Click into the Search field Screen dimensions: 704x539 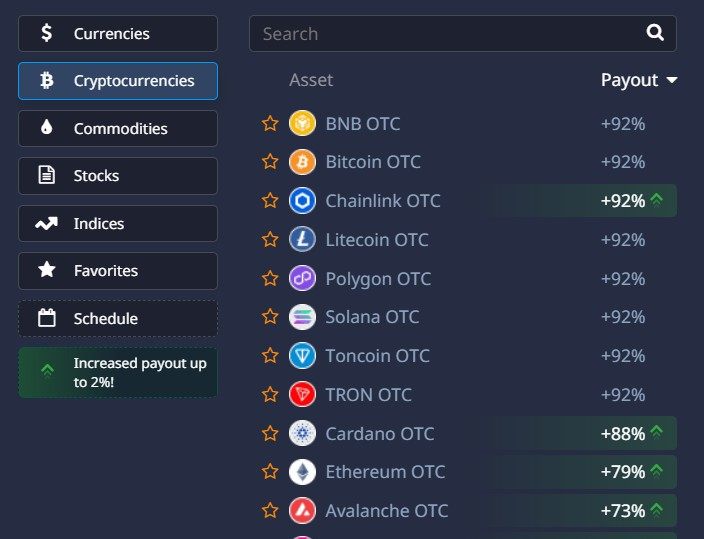click(440, 34)
